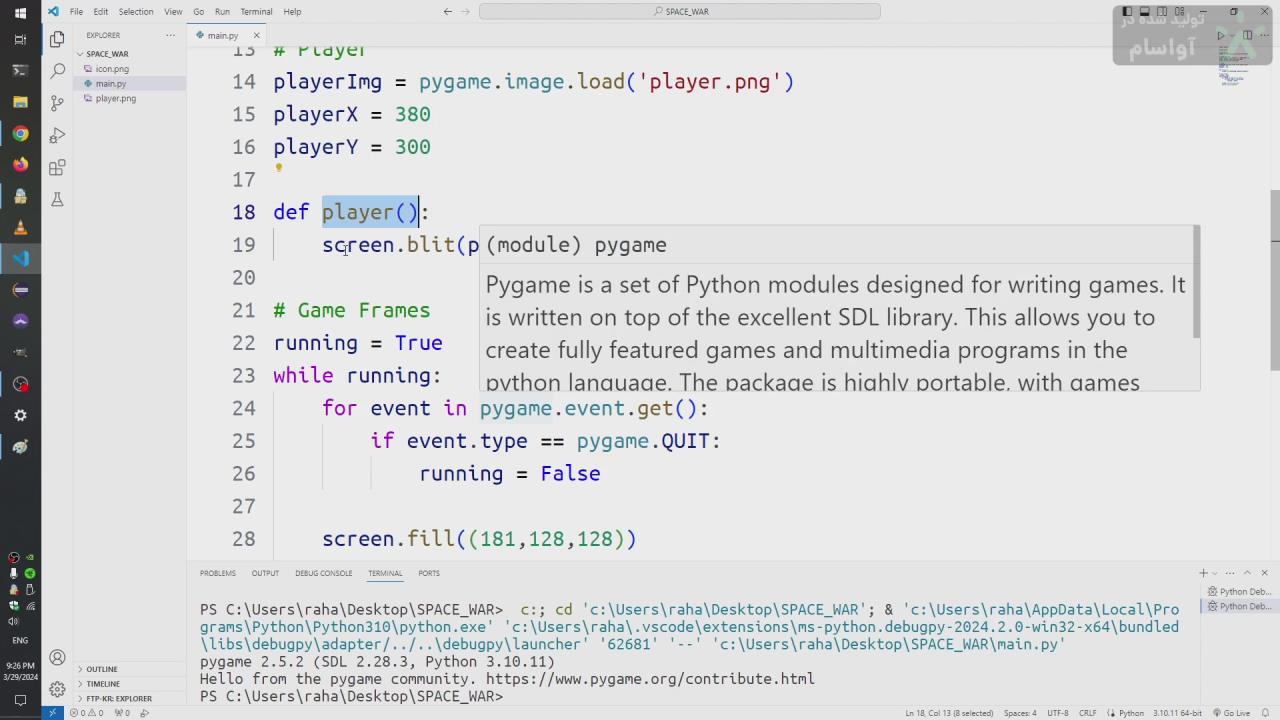
Task: Open the Search view in activity bar
Action: [57, 71]
